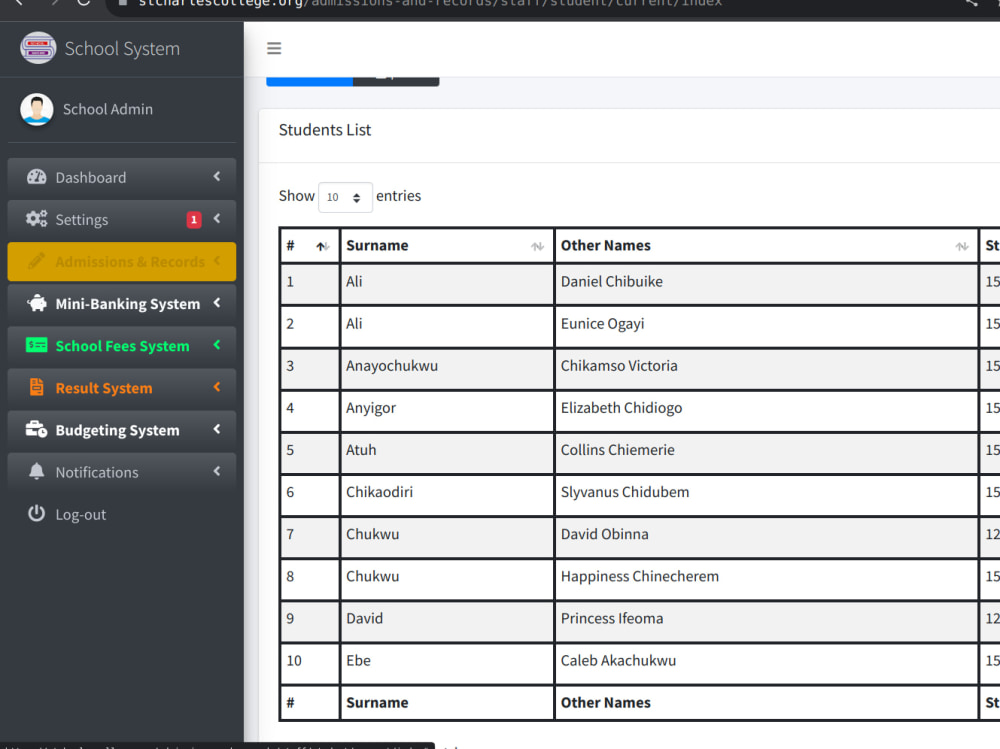Select the Chikaodiri surname cell
This screenshot has width=1000, height=749.
click(447, 493)
